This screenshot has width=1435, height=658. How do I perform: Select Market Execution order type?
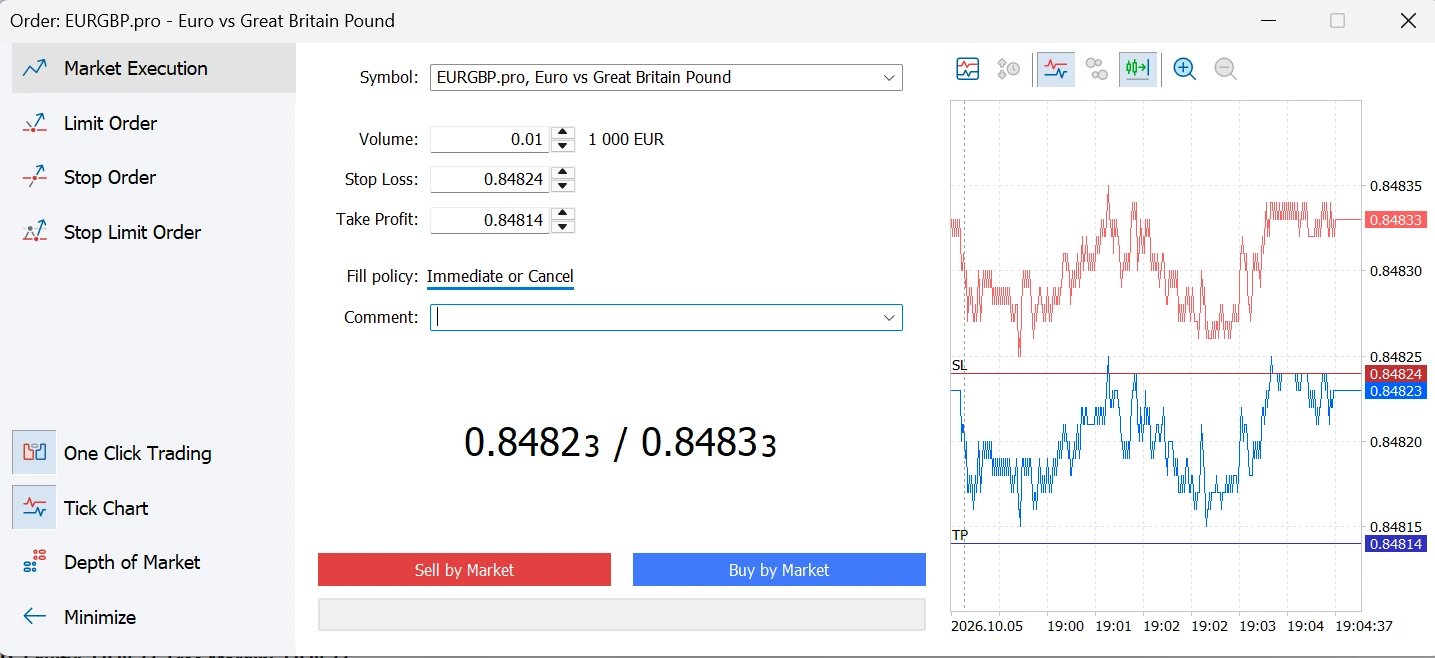click(x=154, y=68)
